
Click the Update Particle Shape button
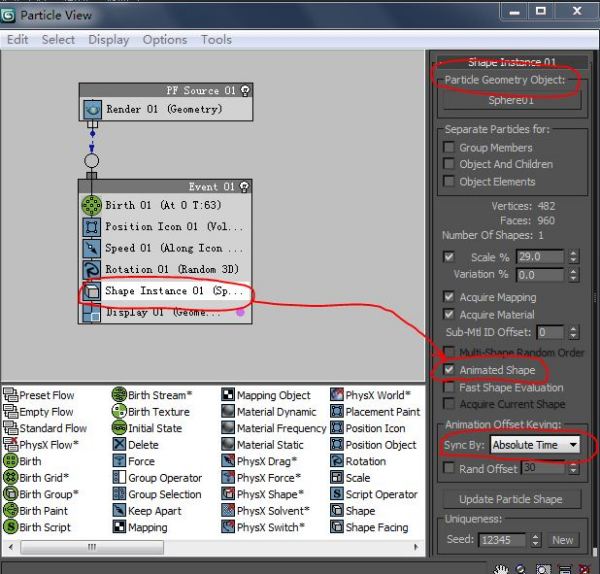[x=511, y=499]
